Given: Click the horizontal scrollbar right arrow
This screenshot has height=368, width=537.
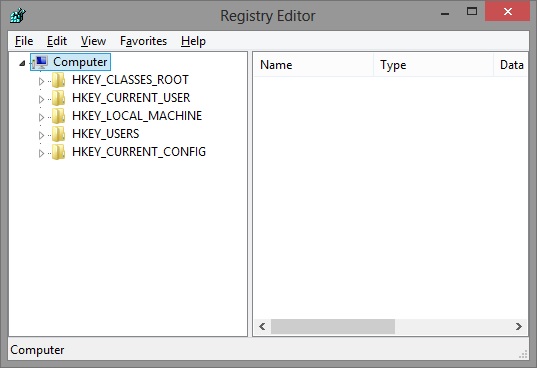Looking at the screenshot, I should pyautogui.click(x=519, y=327).
